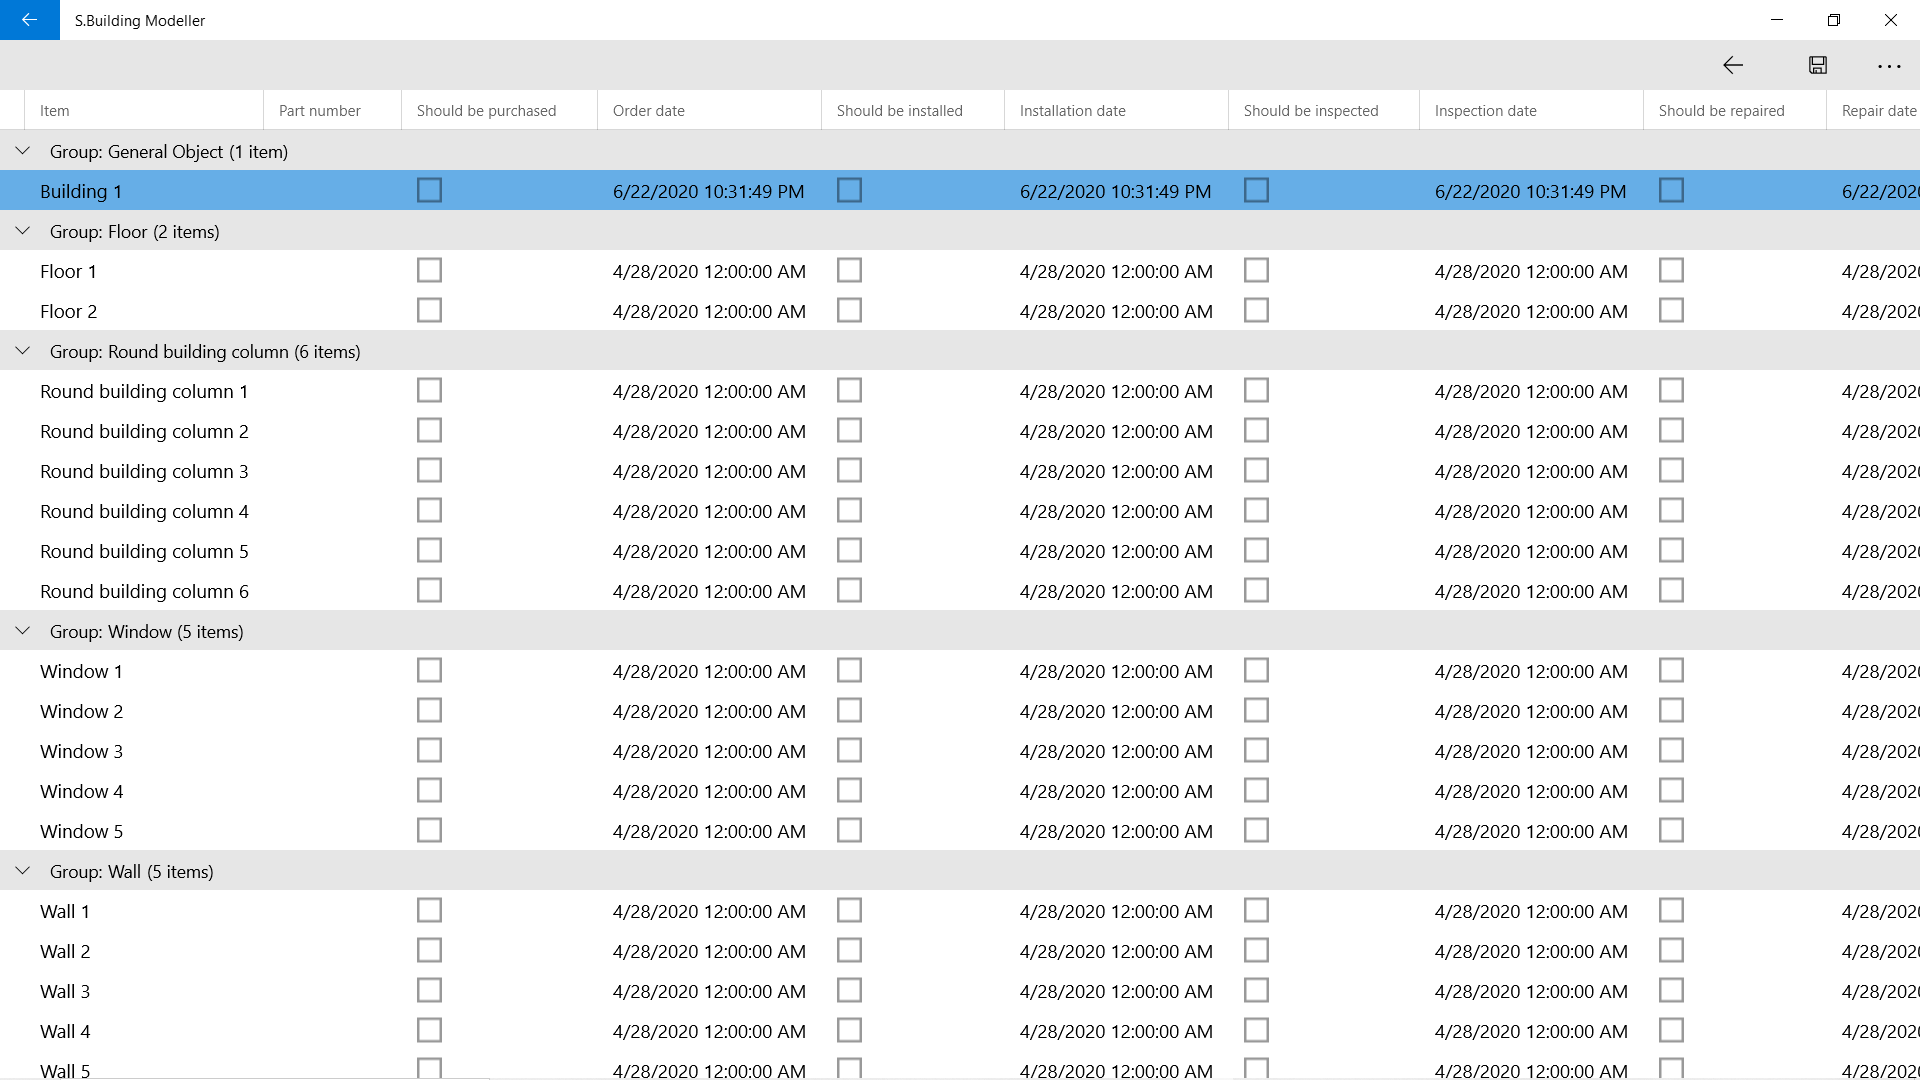
Task: Click the save floppy disk icon
Action: [x=1818, y=66]
